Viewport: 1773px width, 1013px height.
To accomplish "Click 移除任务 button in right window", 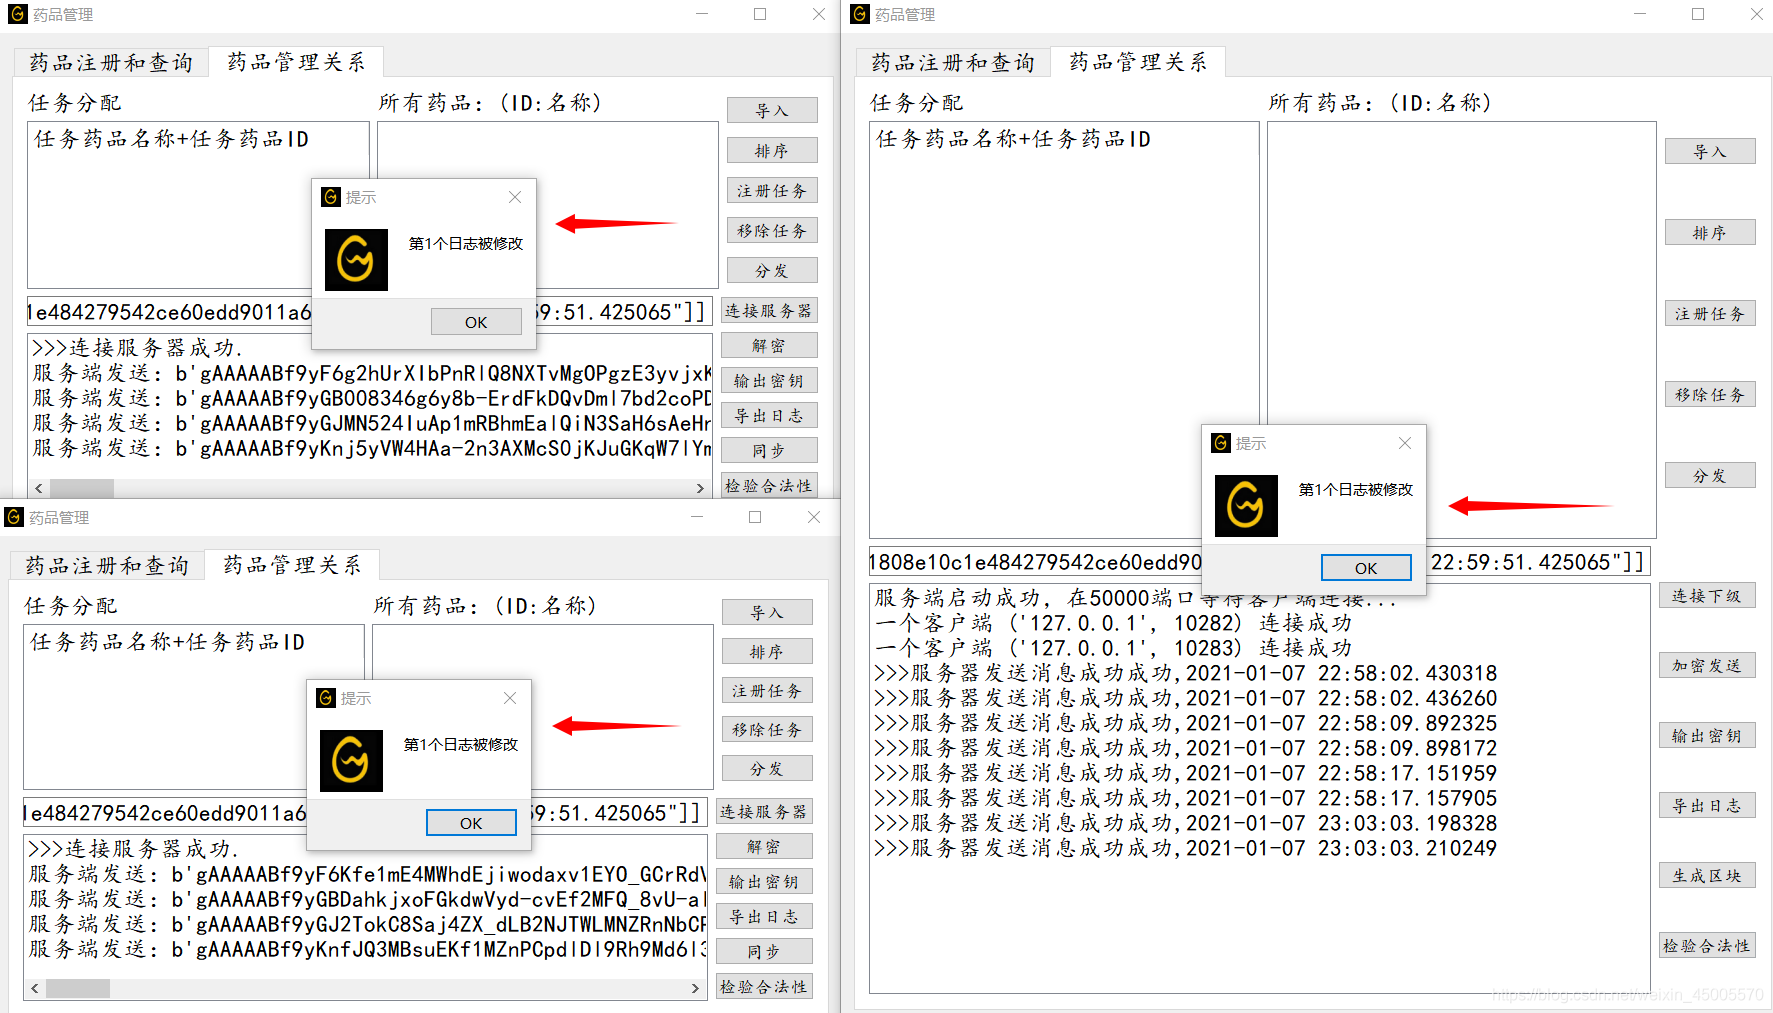I will pos(1710,394).
